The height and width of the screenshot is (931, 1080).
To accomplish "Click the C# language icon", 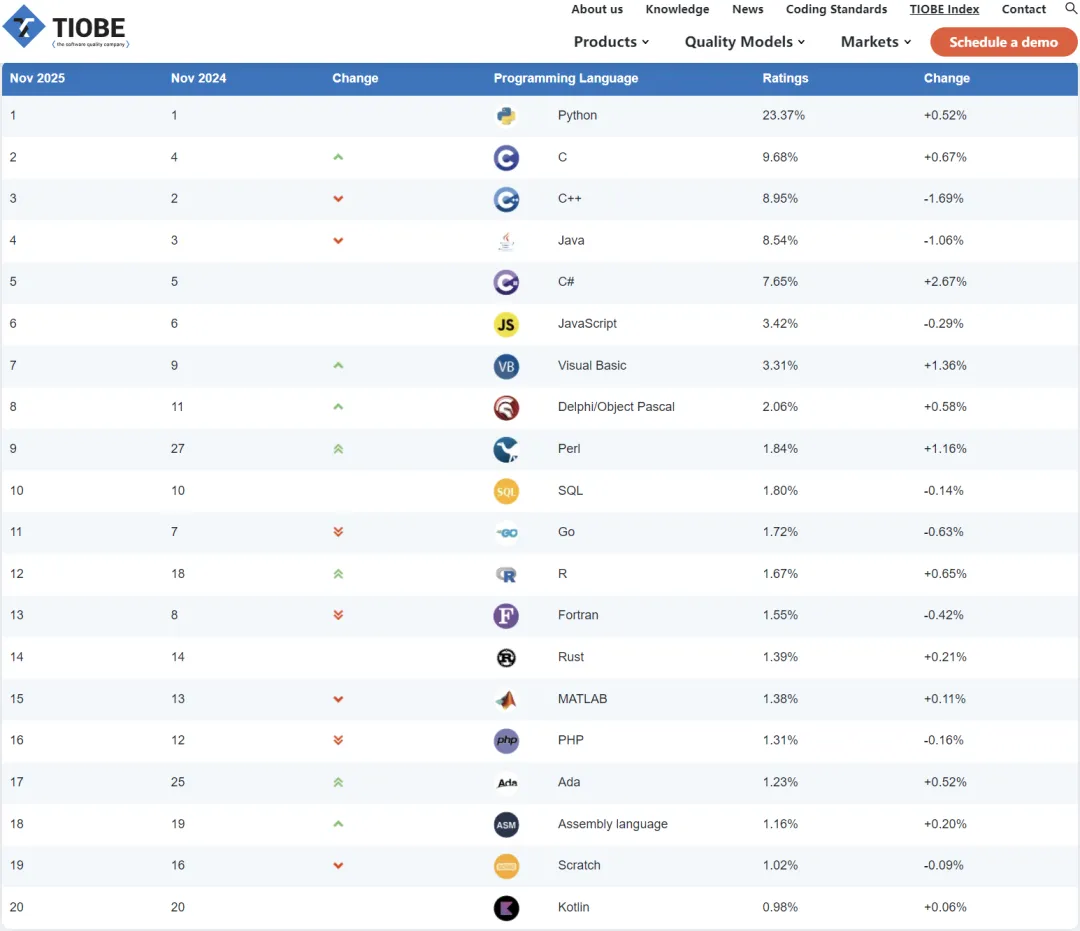I will coord(506,282).
